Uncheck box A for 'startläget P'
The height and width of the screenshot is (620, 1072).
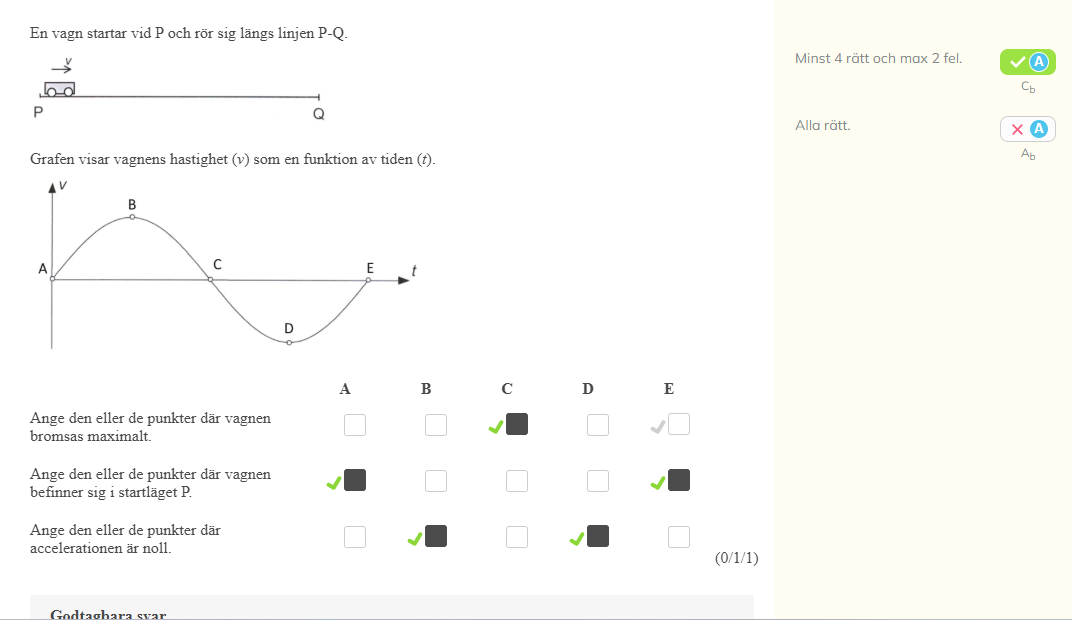click(355, 481)
